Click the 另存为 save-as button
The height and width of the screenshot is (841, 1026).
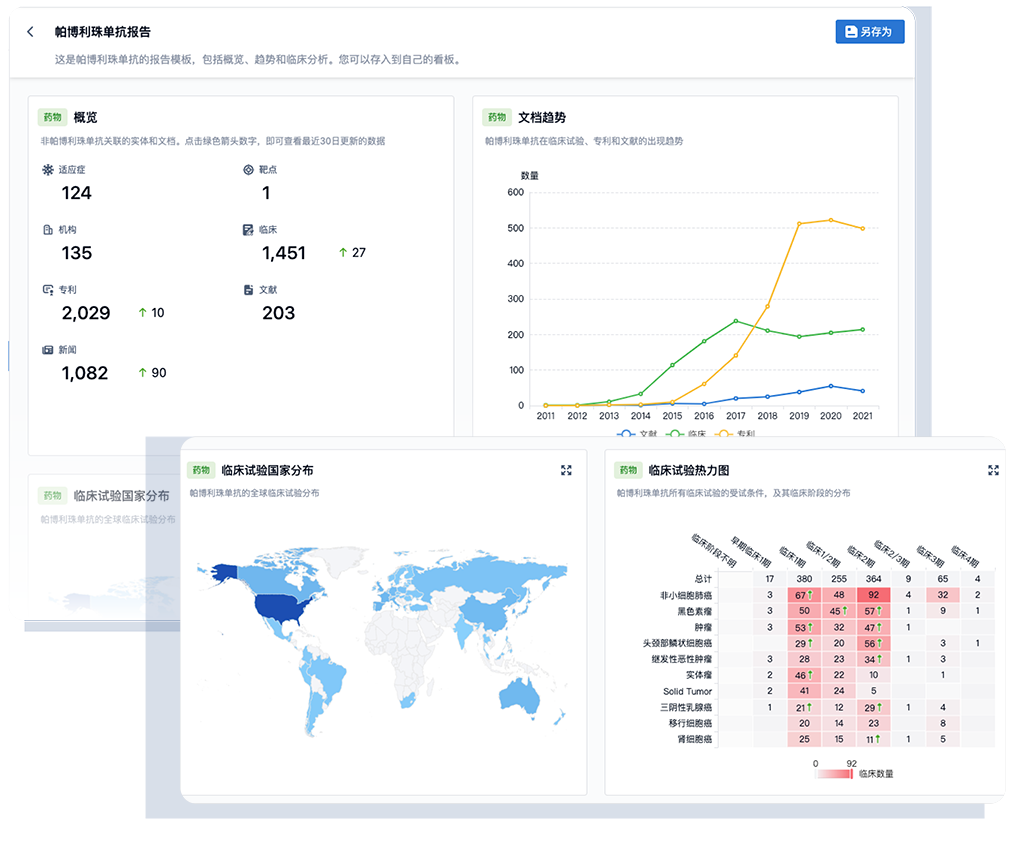pyautogui.click(x=869, y=32)
